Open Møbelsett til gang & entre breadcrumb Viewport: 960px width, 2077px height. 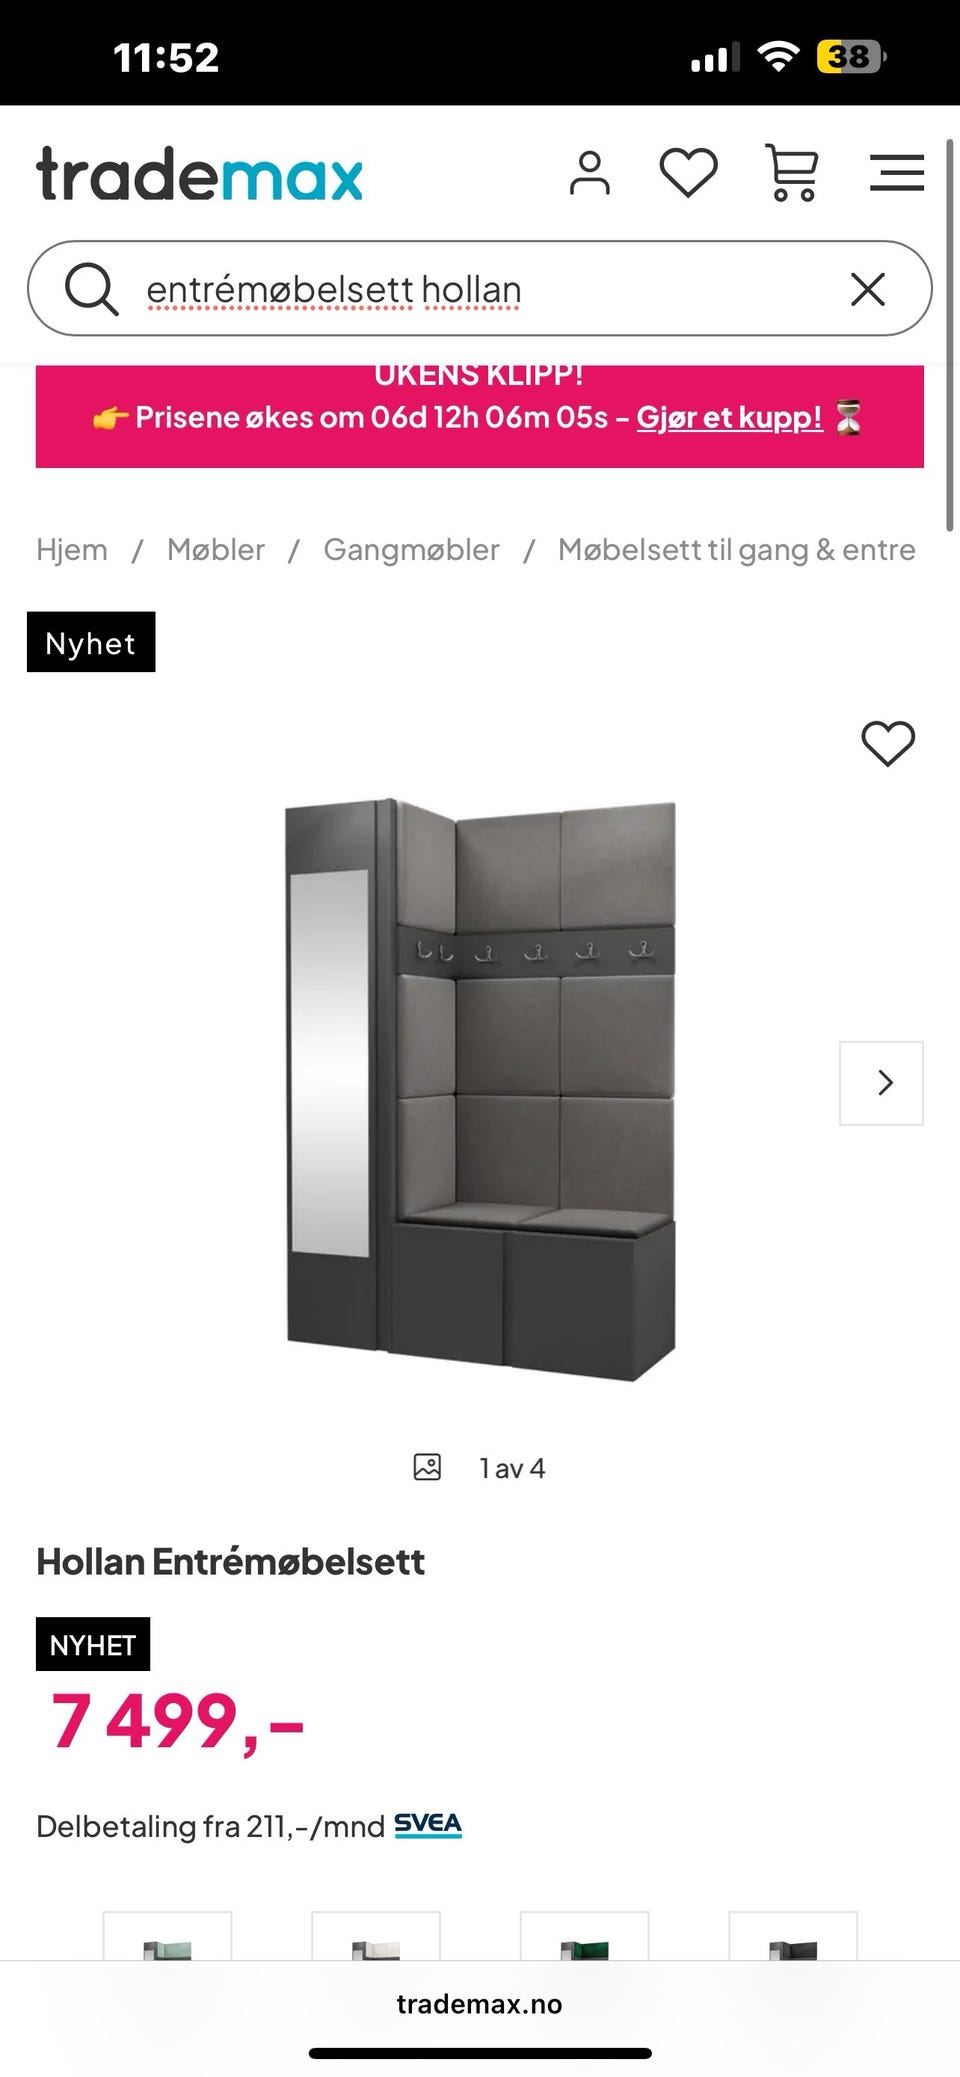coord(736,550)
